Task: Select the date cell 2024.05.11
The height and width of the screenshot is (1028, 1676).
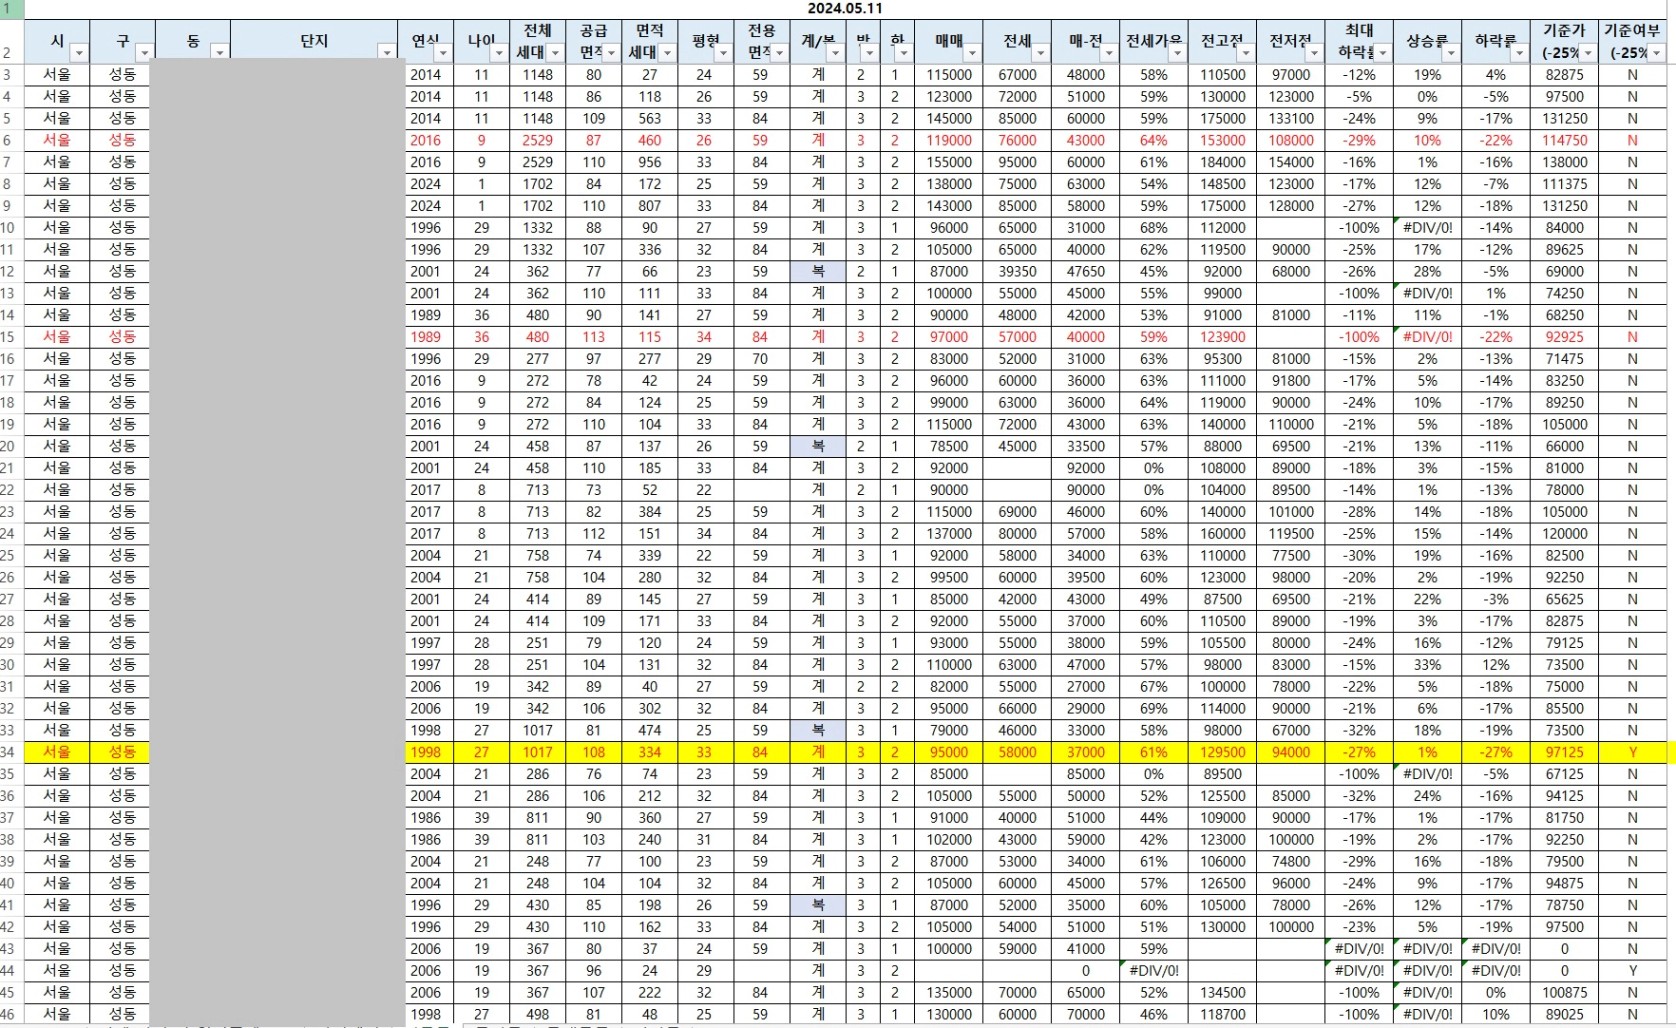Action: (x=845, y=9)
